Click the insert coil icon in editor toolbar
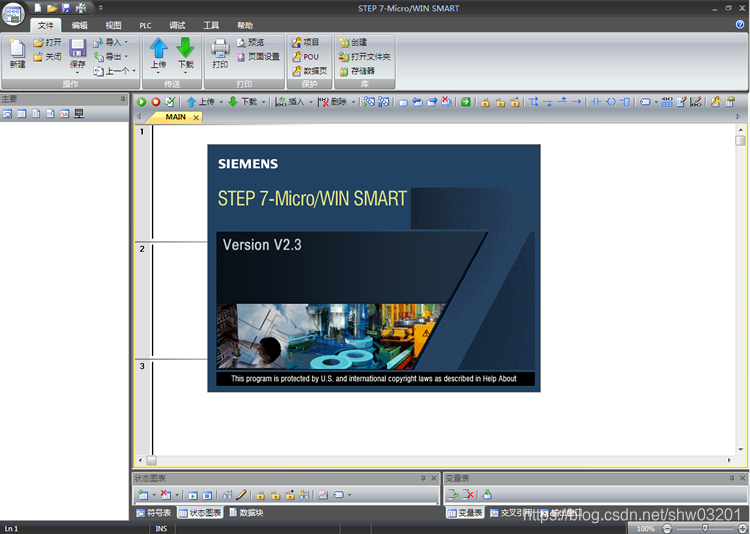Viewport: 750px width, 534px height. click(611, 102)
